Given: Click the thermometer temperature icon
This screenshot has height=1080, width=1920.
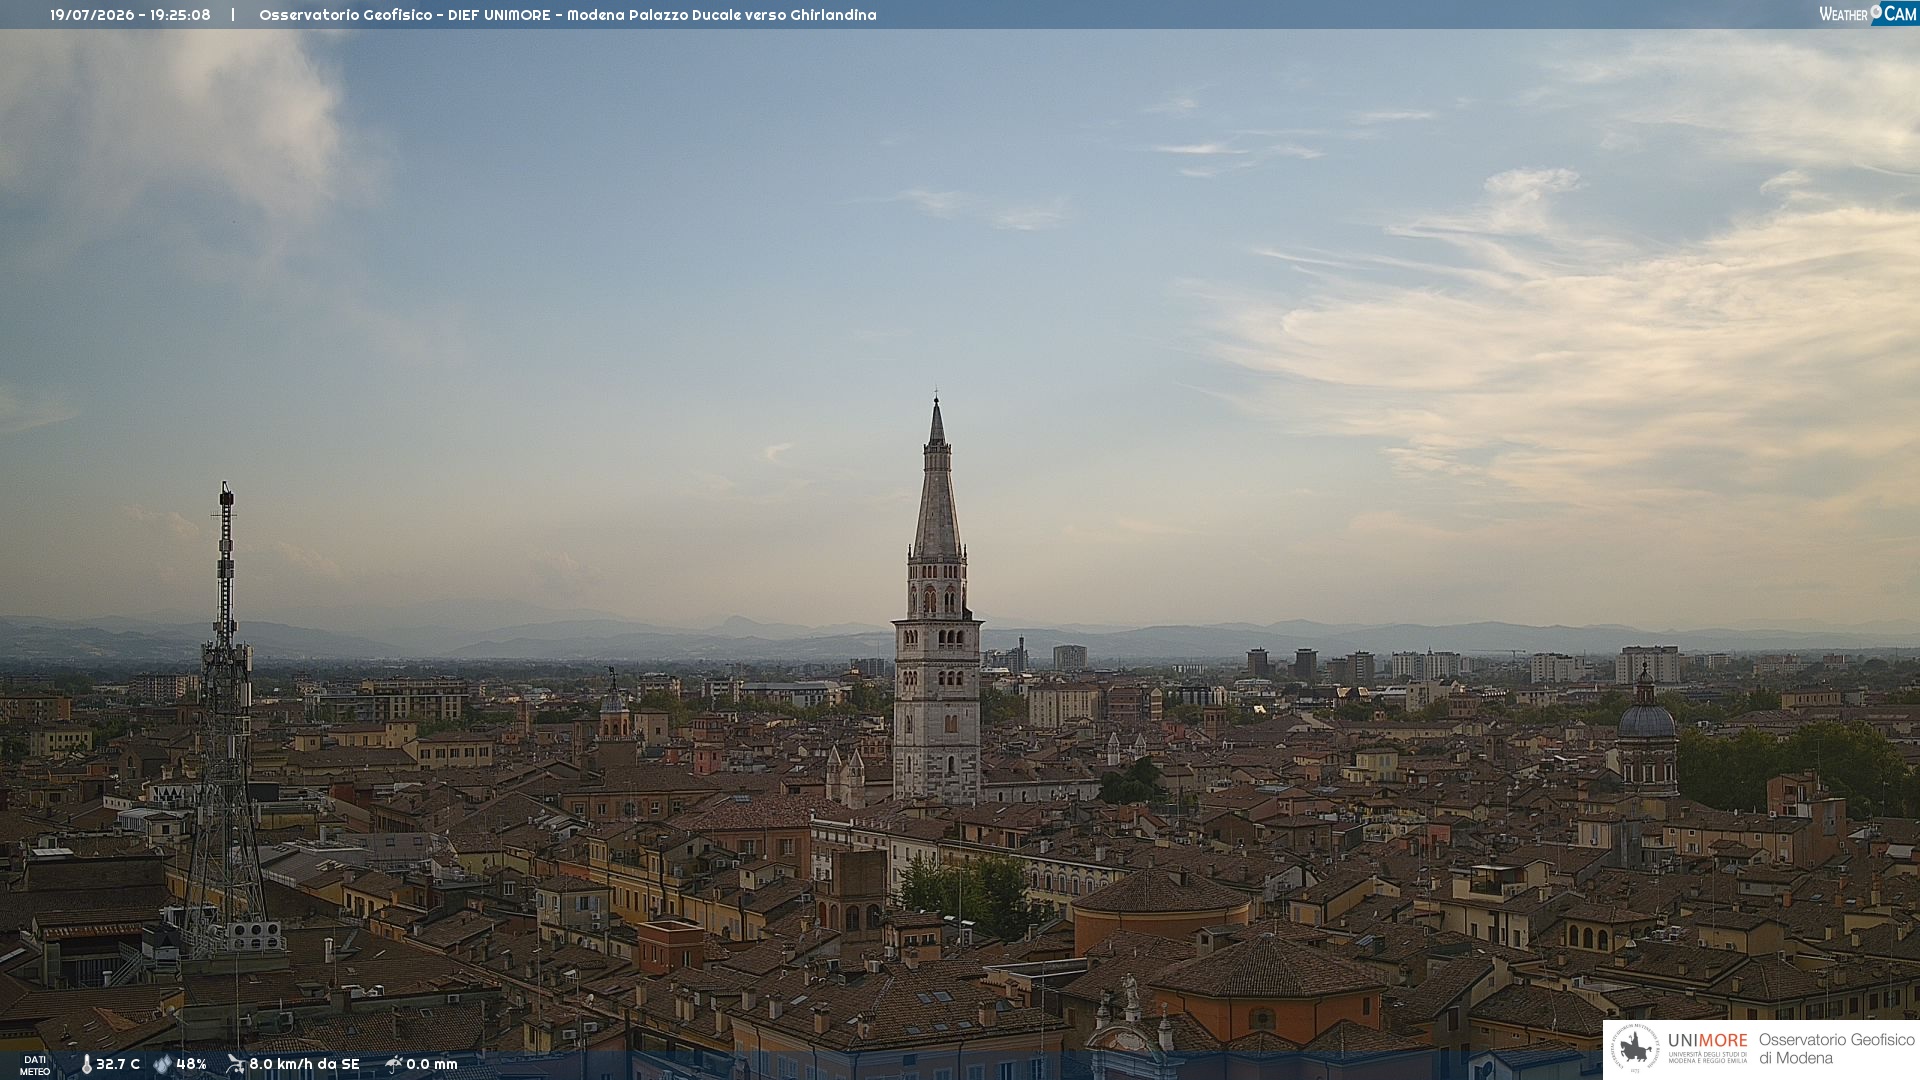Looking at the screenshot, I should [x=86, y=1065].
